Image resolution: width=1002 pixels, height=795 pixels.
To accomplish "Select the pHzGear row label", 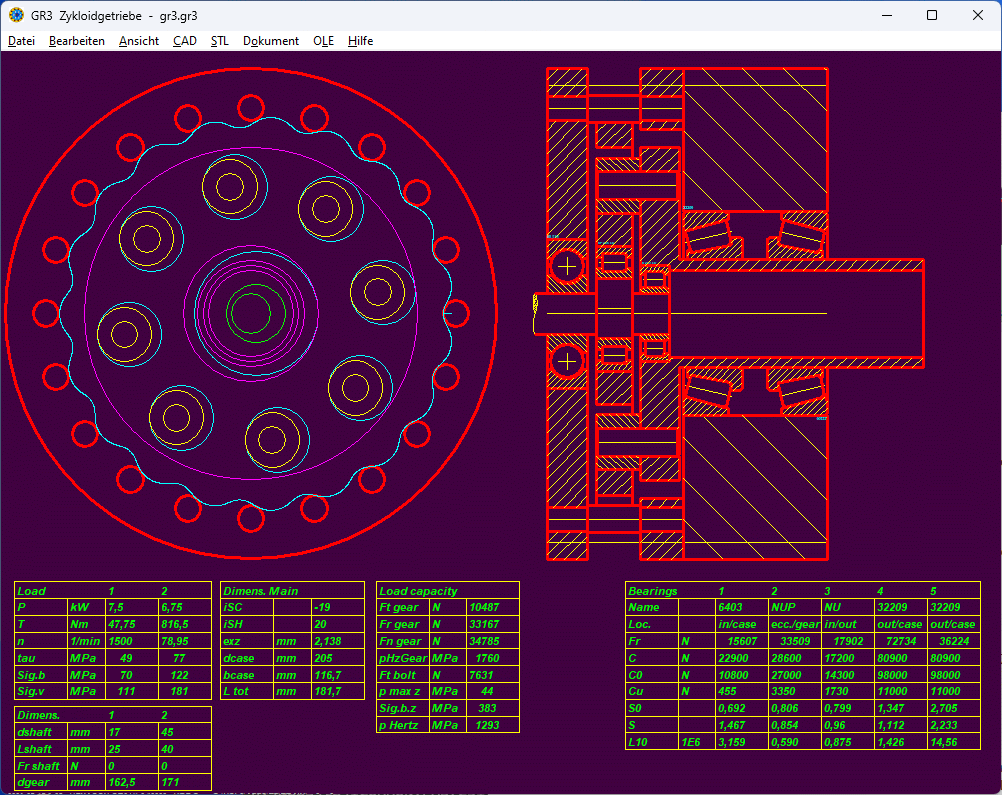I will tap(402, 659).
